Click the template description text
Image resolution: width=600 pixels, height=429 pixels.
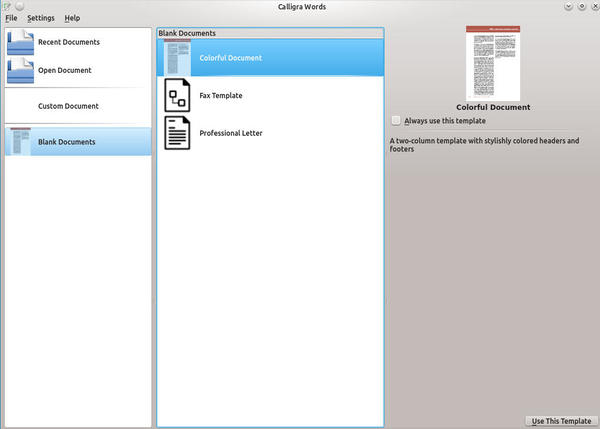(x=484, y=145)
